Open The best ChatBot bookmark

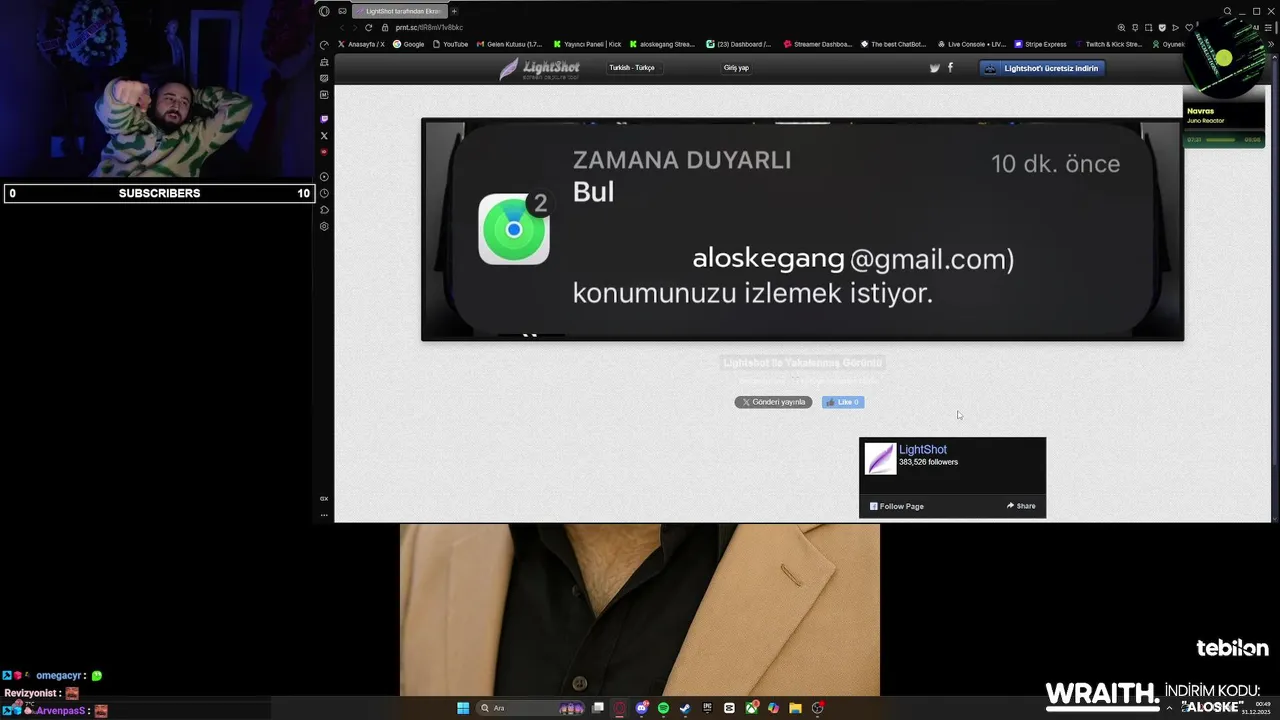point(894,44)
